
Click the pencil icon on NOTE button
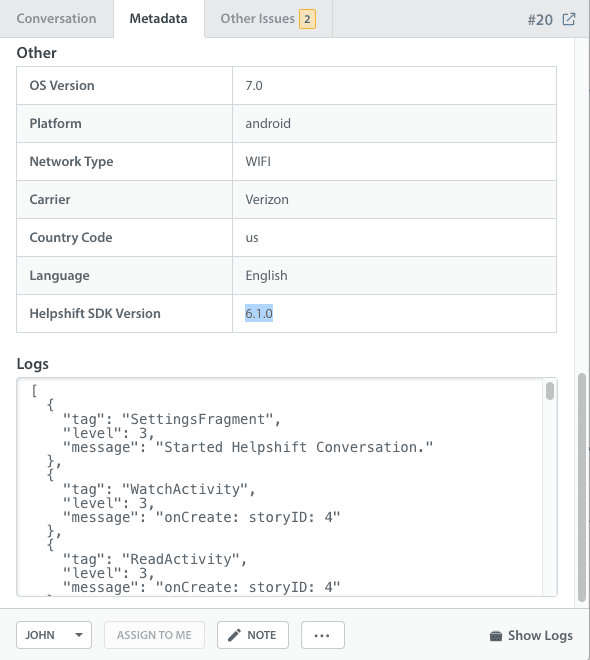click(x=234, y=635)
